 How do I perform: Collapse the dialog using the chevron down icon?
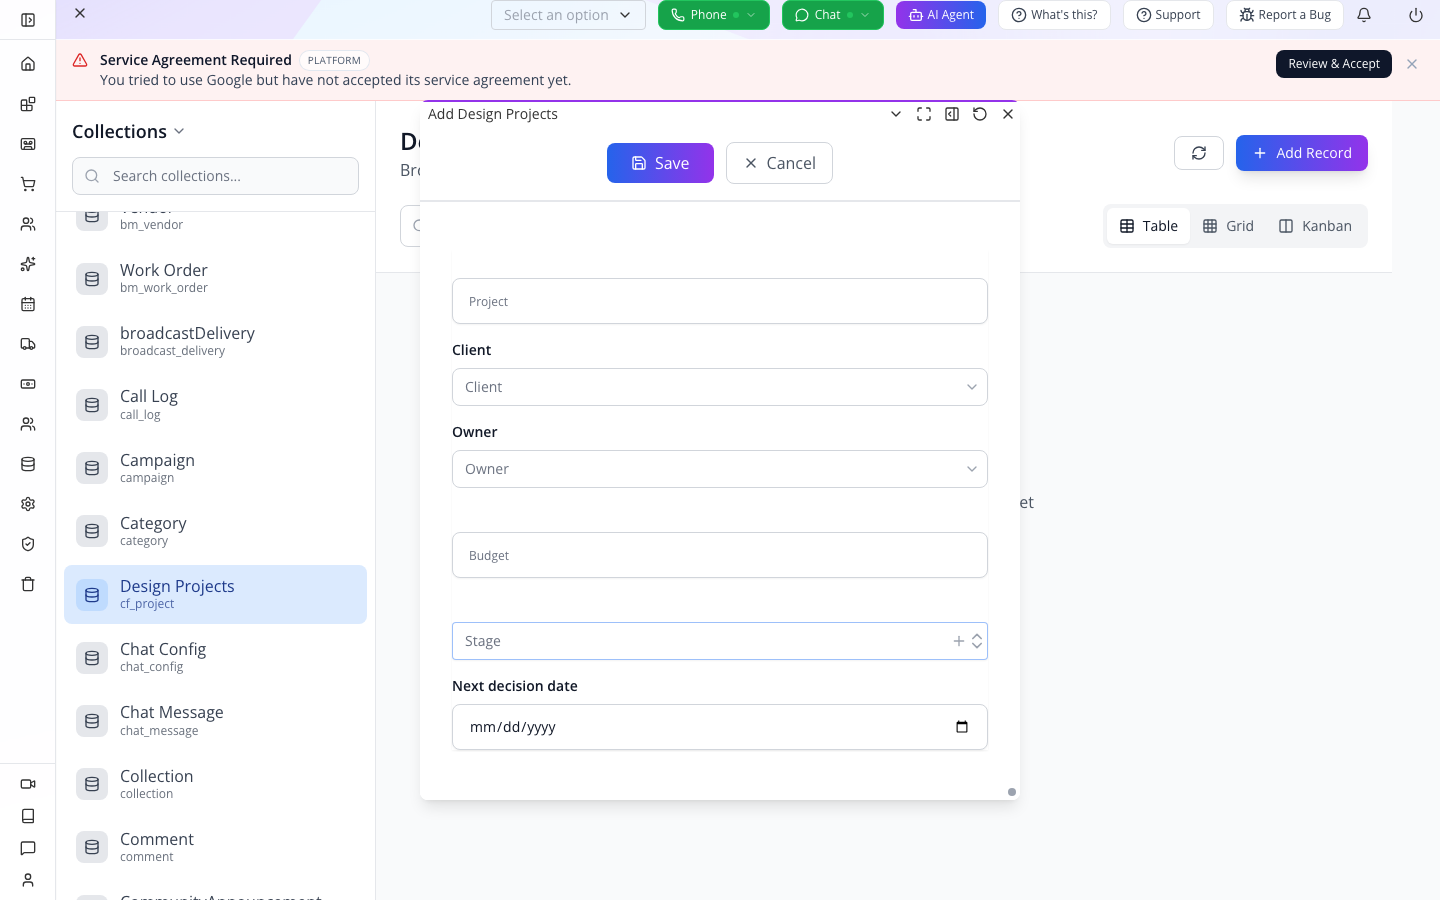[896, 114]
